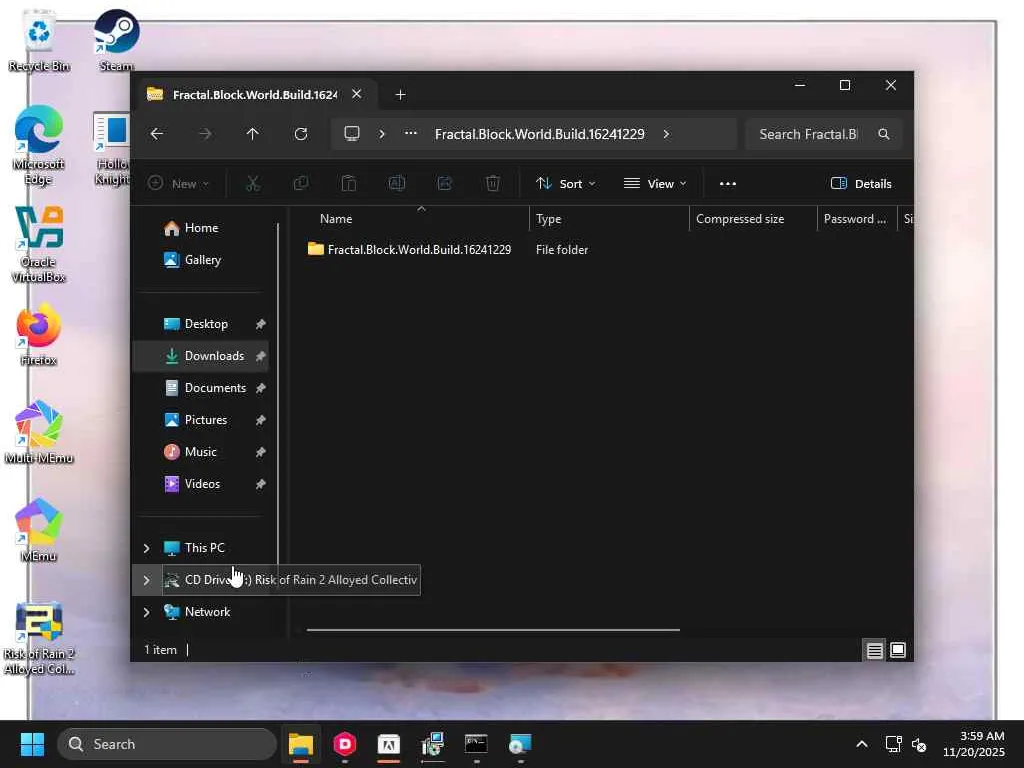This screenshot has width=1024, height=768.
Task: Select Network in the navigation pane
Action: (x=207, y=612)
